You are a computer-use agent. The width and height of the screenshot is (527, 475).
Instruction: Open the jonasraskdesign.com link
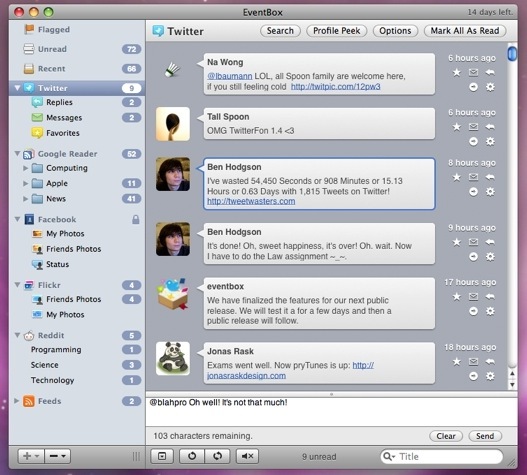246,376
